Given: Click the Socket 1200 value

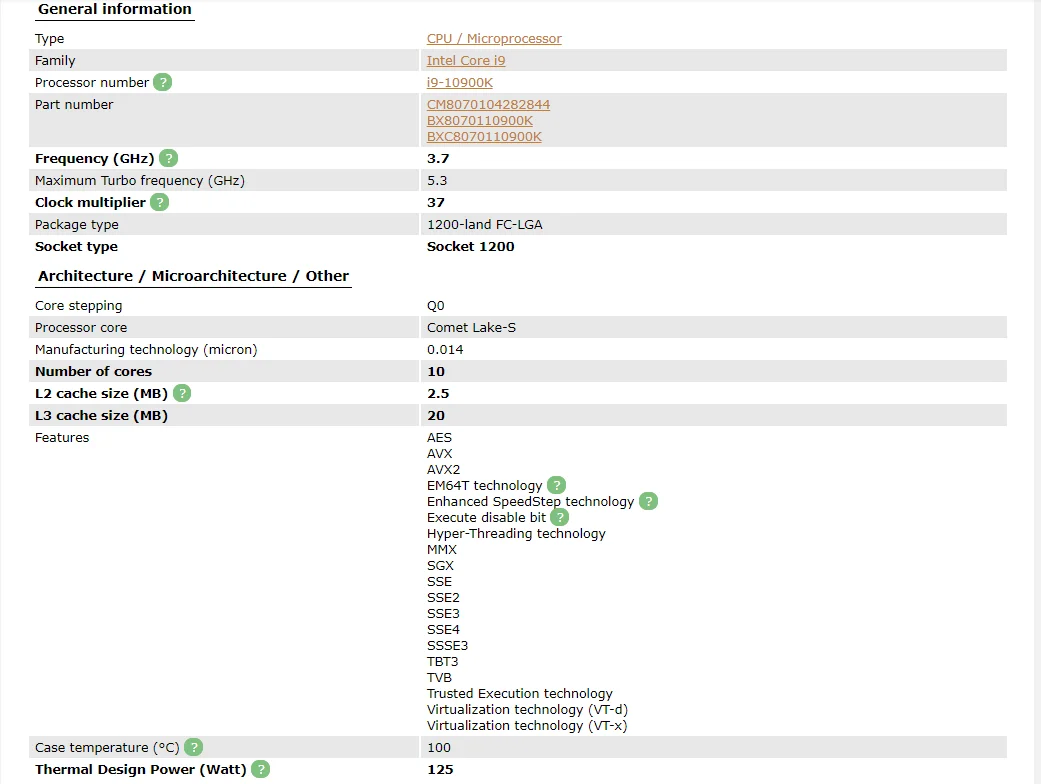Looking at the screenshot, I should [x=471, y=246].
